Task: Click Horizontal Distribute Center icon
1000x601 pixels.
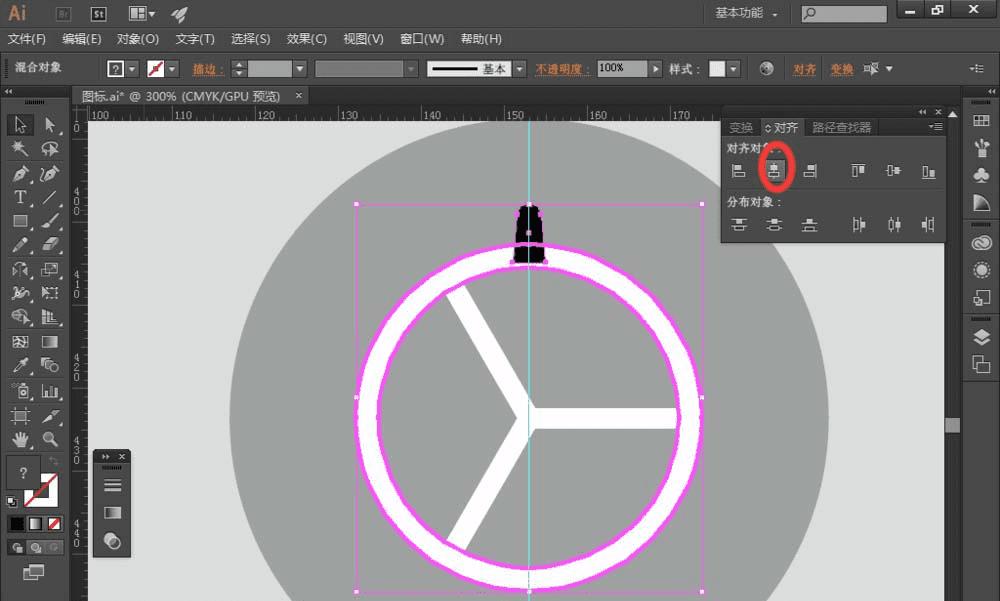Action: [893, 225]
